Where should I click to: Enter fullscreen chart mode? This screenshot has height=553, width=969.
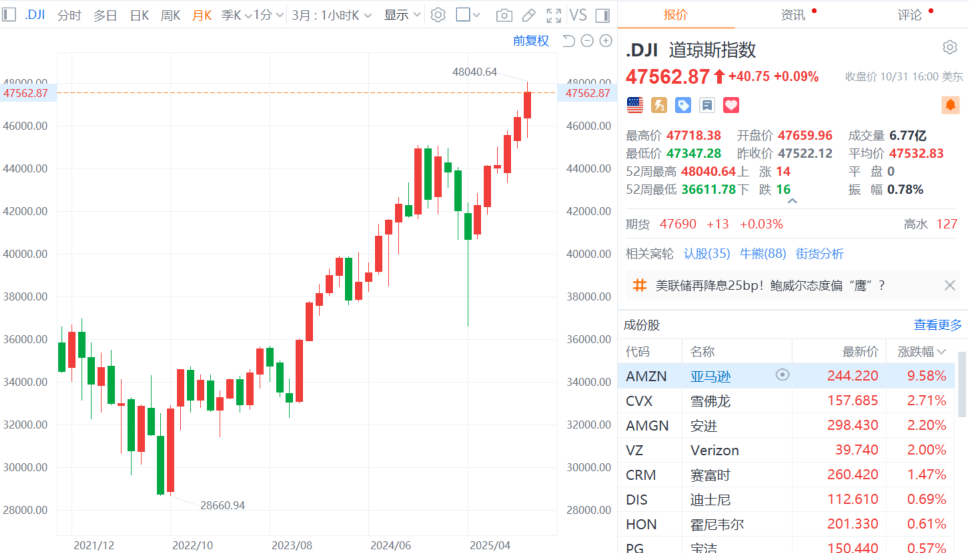pyautogui.click(x=554, y=15)
